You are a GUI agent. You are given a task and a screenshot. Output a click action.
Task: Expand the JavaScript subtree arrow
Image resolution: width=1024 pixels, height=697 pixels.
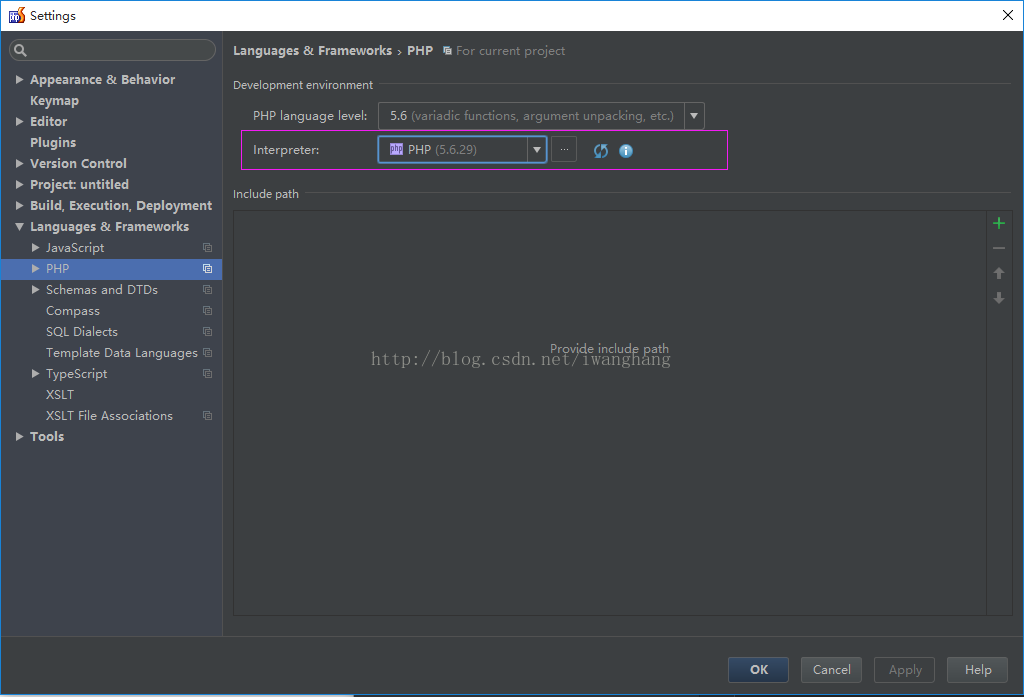(x=36, y=248)
